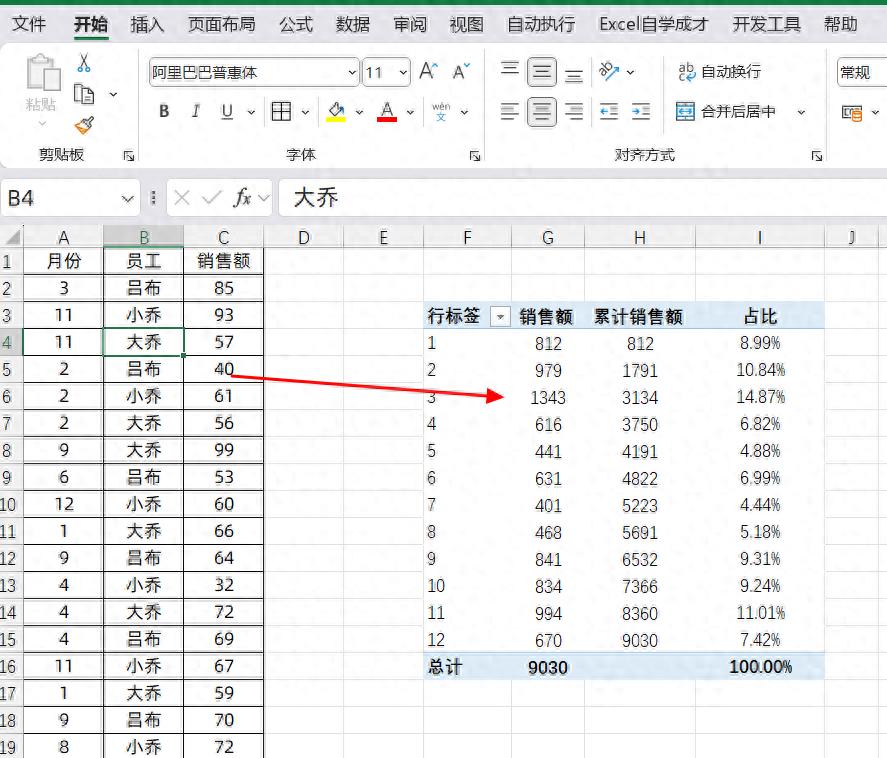Image resolution: width=887 pixels, height=758 pixels.
Task: Open the Excel自学成才 tab
Action: coord(653,24)
